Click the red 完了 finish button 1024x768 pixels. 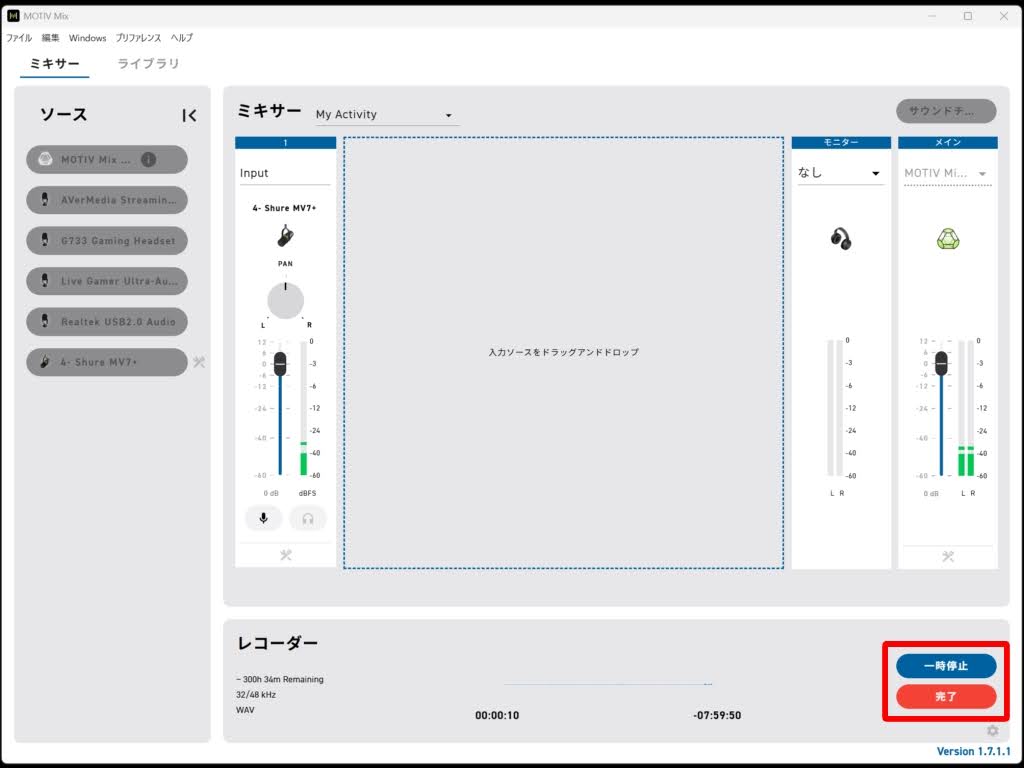[x=946, y=696]
